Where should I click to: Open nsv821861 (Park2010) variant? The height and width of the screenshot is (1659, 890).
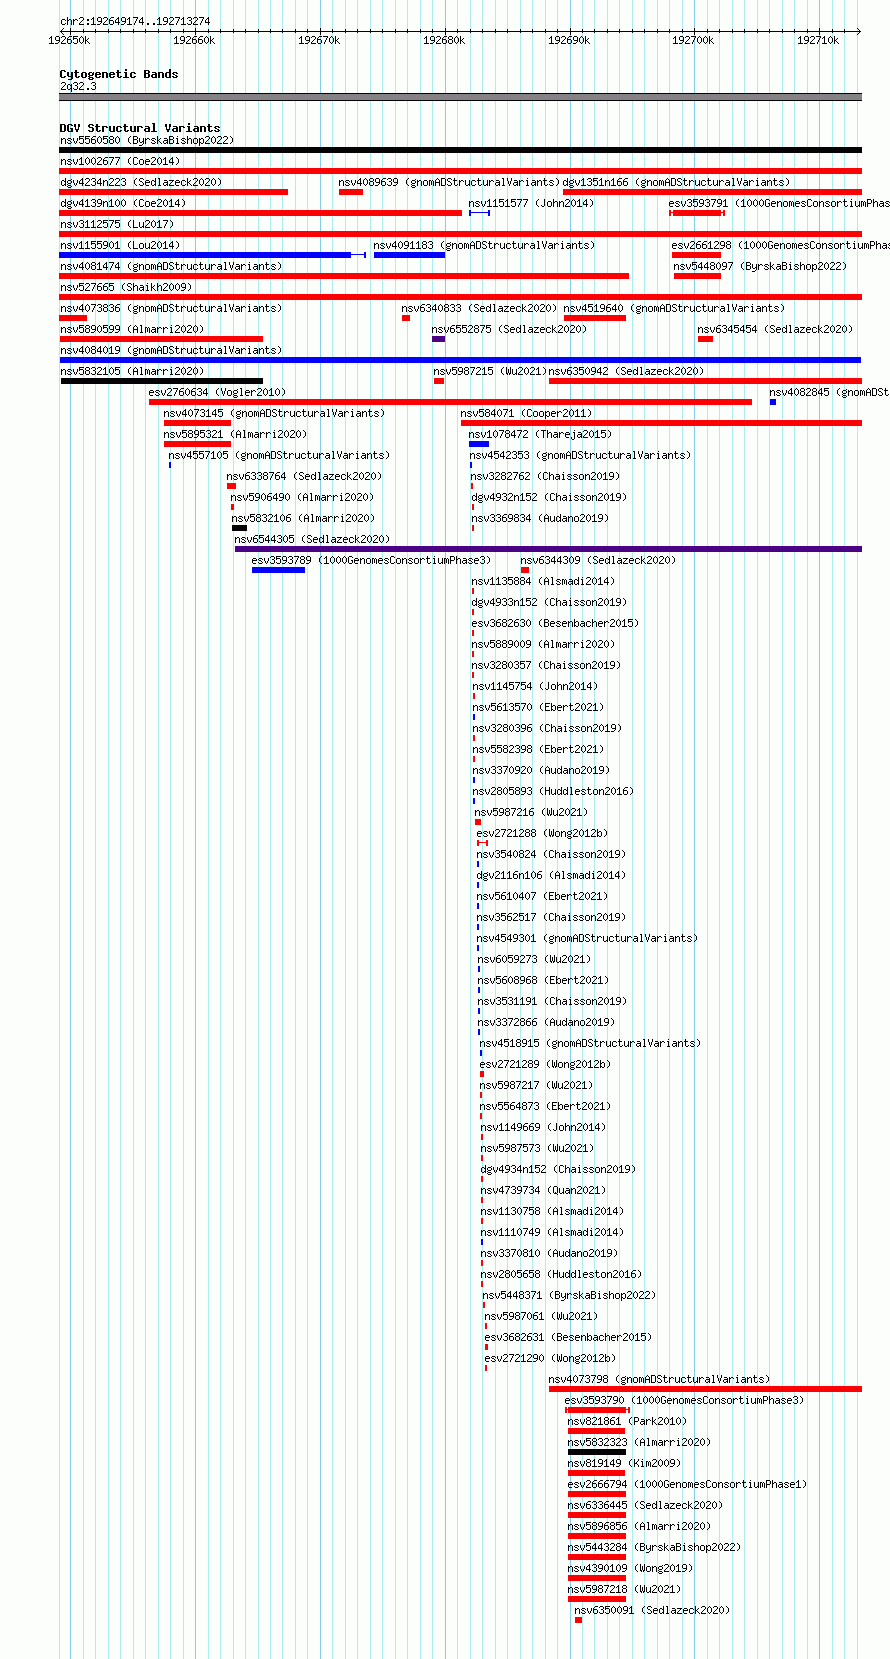[627, 1422]
